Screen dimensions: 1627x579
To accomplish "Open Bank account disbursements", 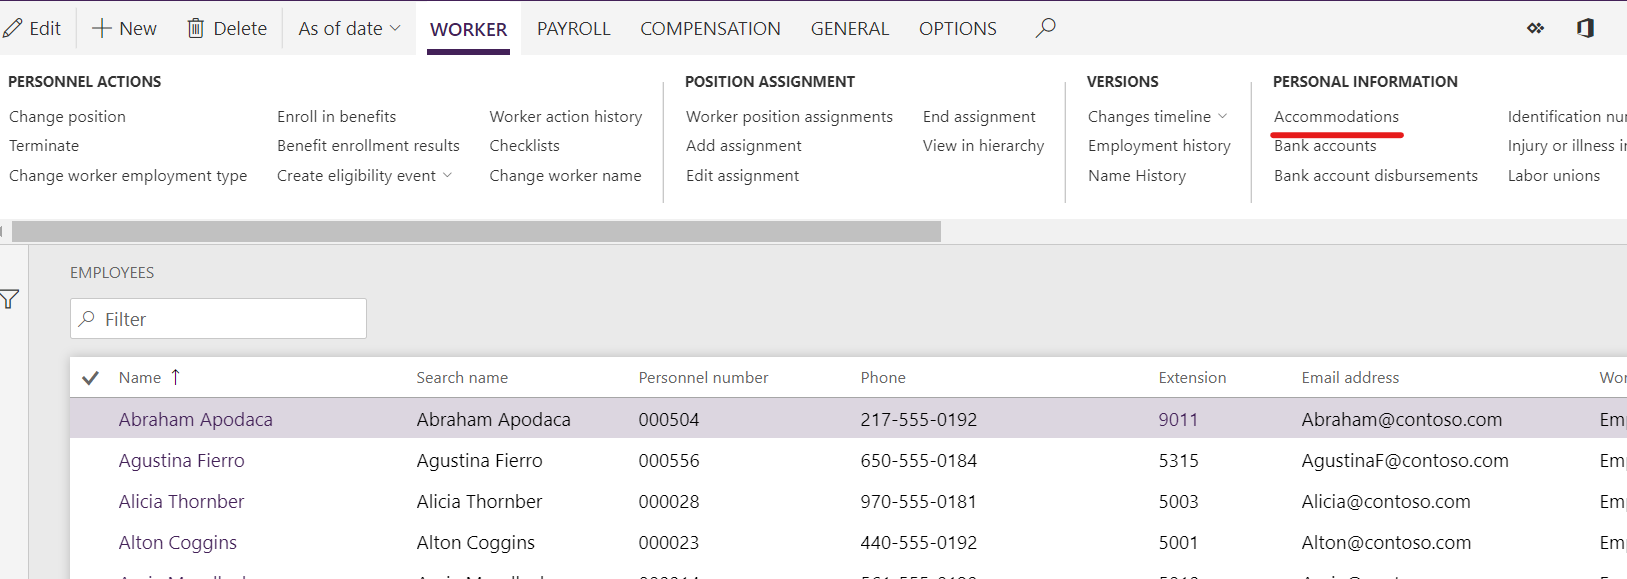I will (x=1375, y=175).
